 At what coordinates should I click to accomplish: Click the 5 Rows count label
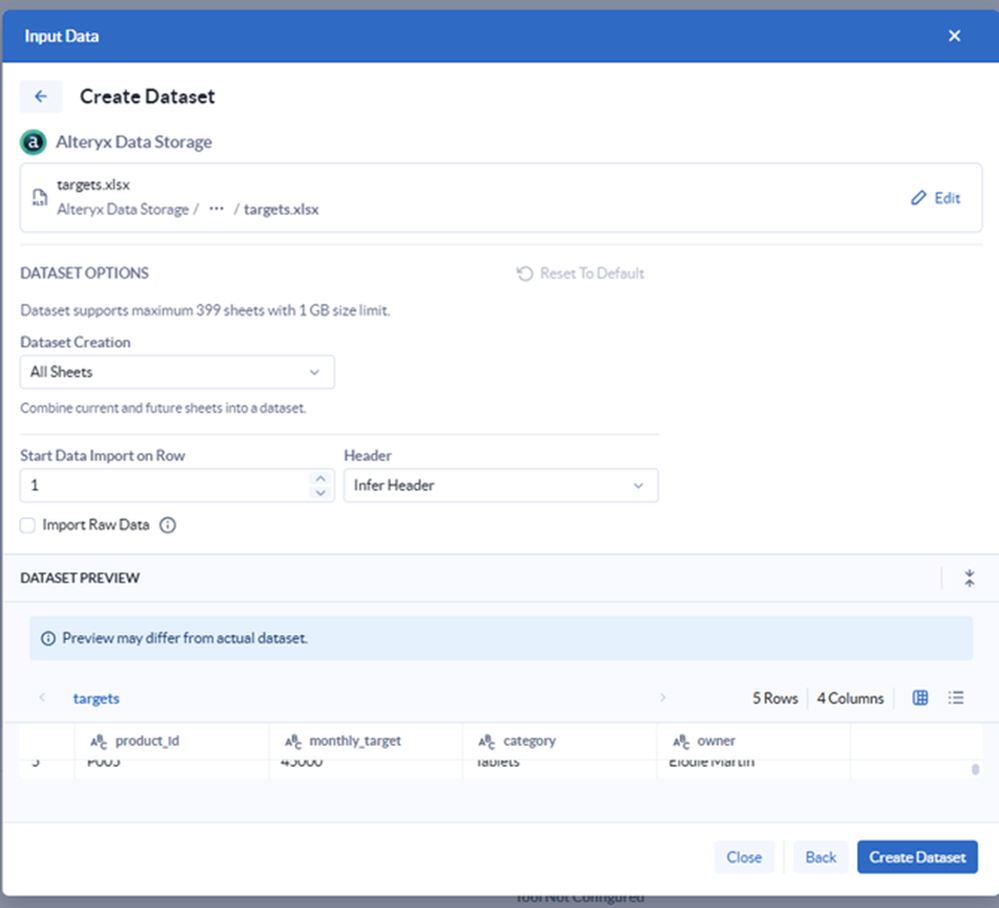tap(775, 698)
